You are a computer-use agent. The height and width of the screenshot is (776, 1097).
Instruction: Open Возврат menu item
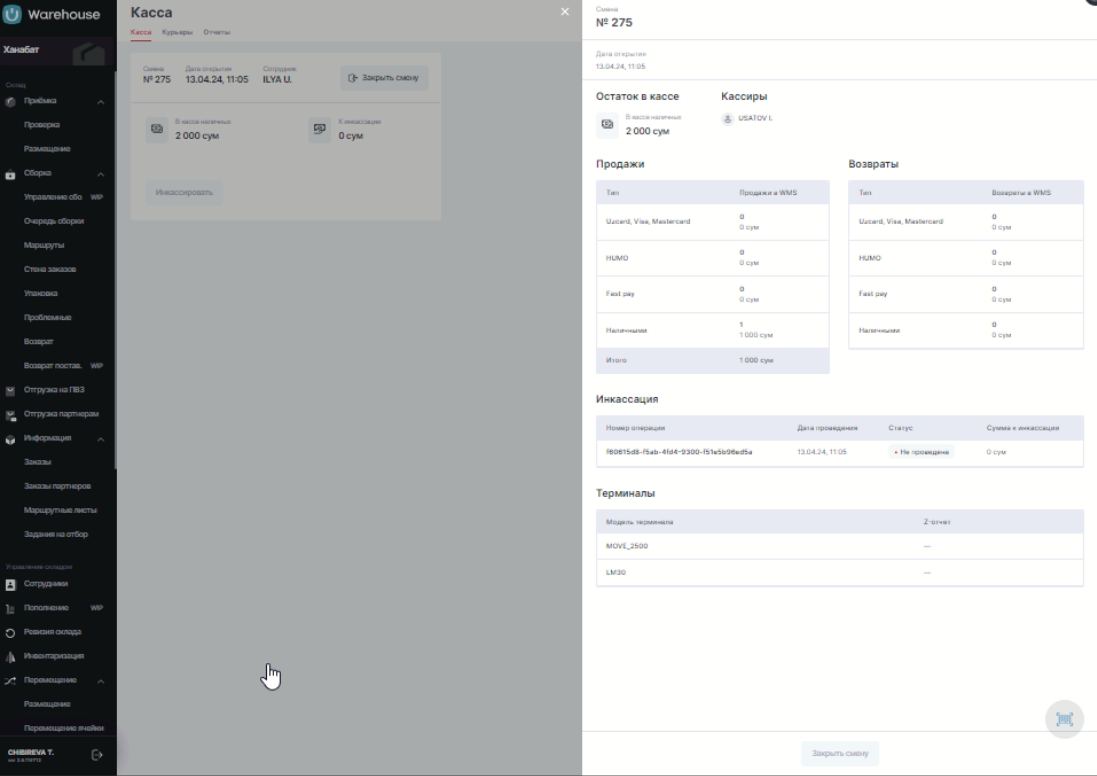coord(38,342)
